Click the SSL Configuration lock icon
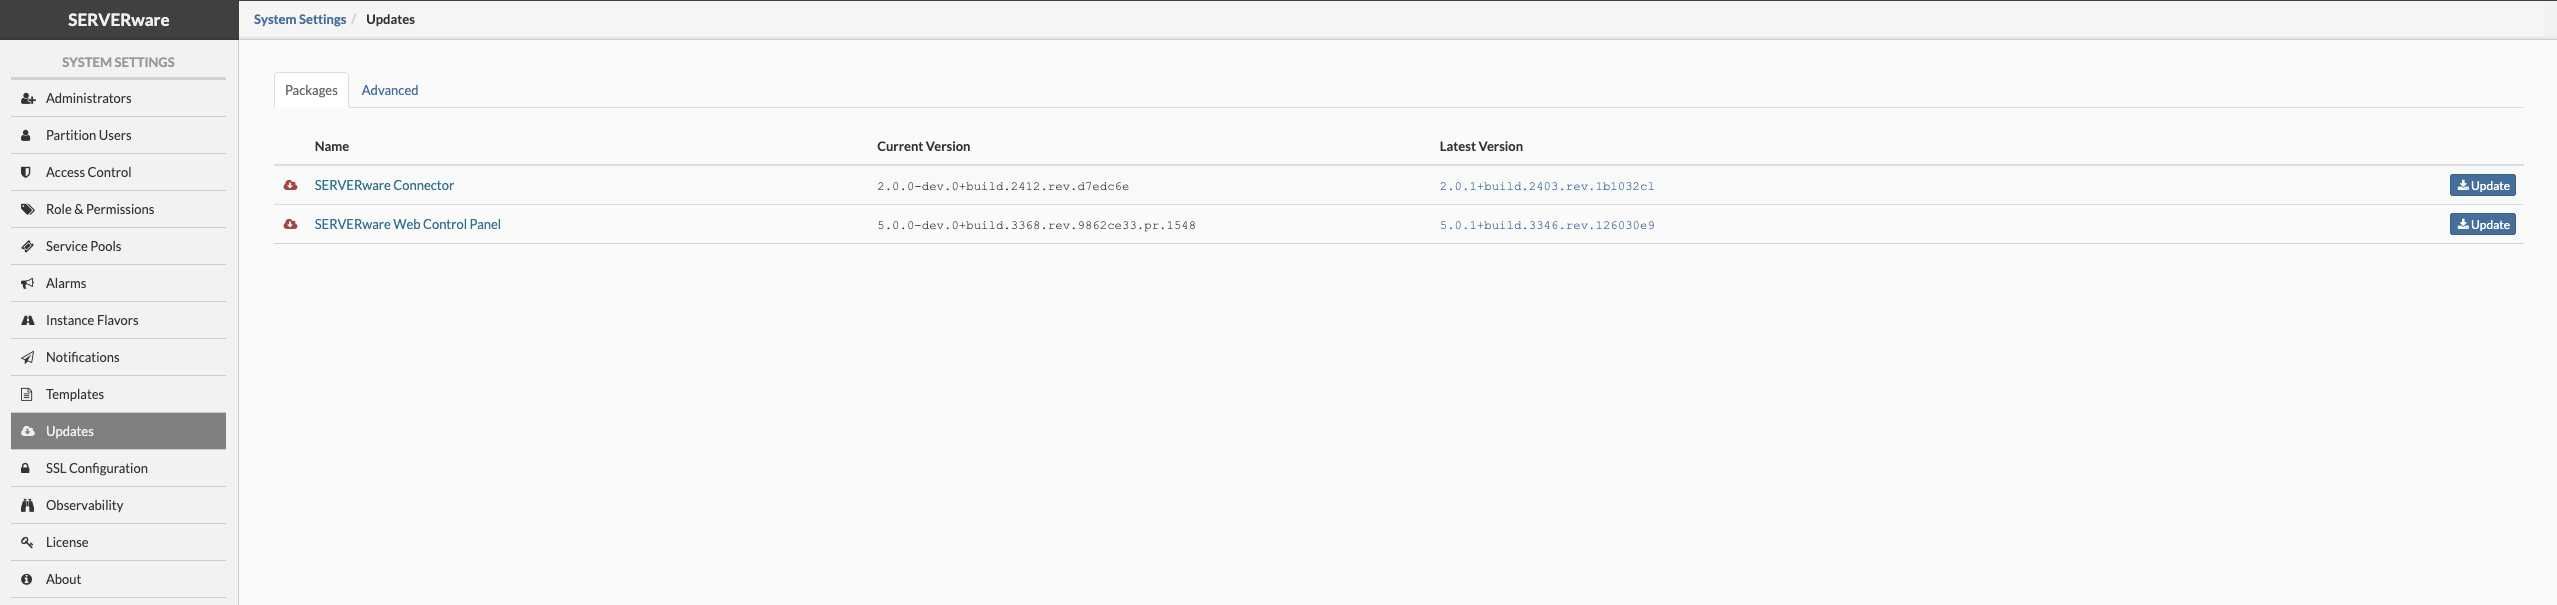 pos(26,468)
